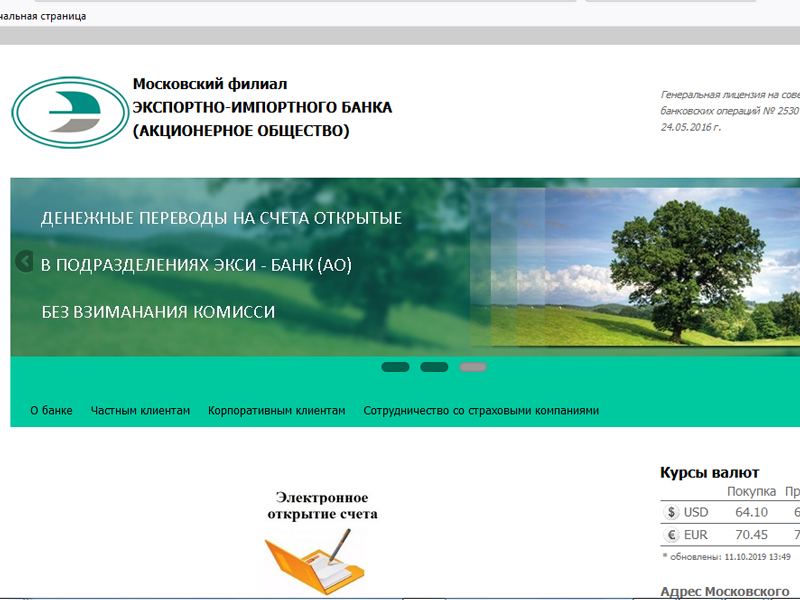Click the USD buy rate 64.10

pos(751,512)
